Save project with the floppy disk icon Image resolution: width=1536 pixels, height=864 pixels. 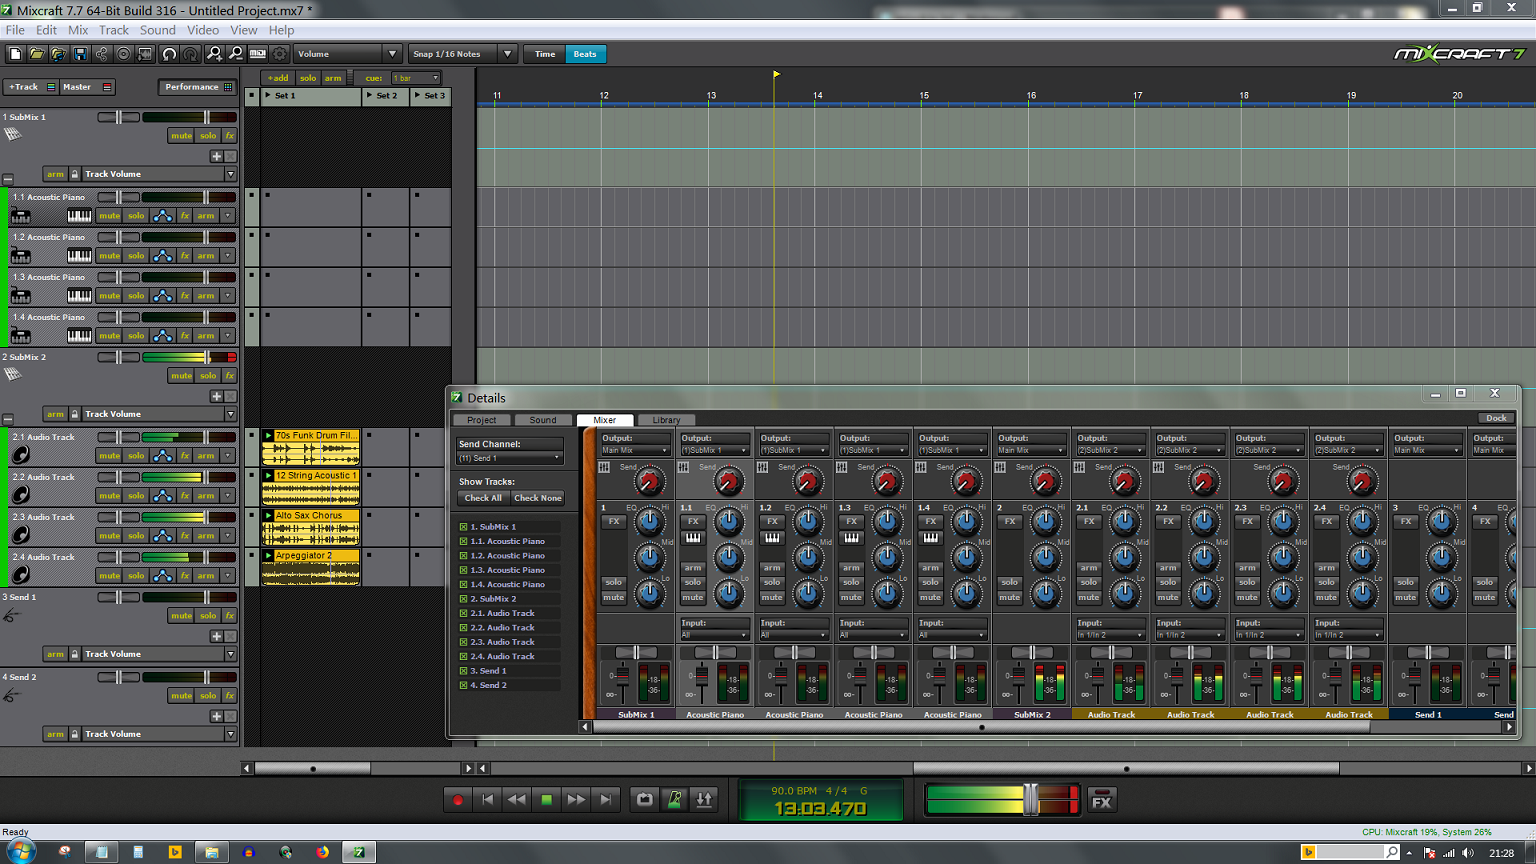(x=81, y=54)
